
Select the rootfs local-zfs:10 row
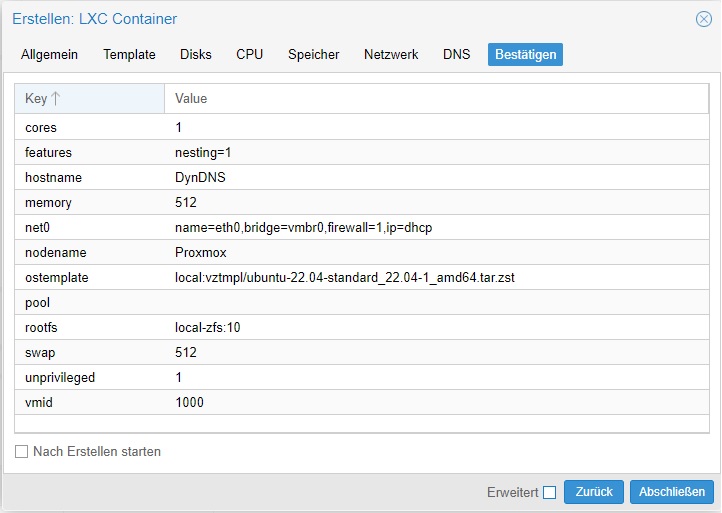(361, 327)
